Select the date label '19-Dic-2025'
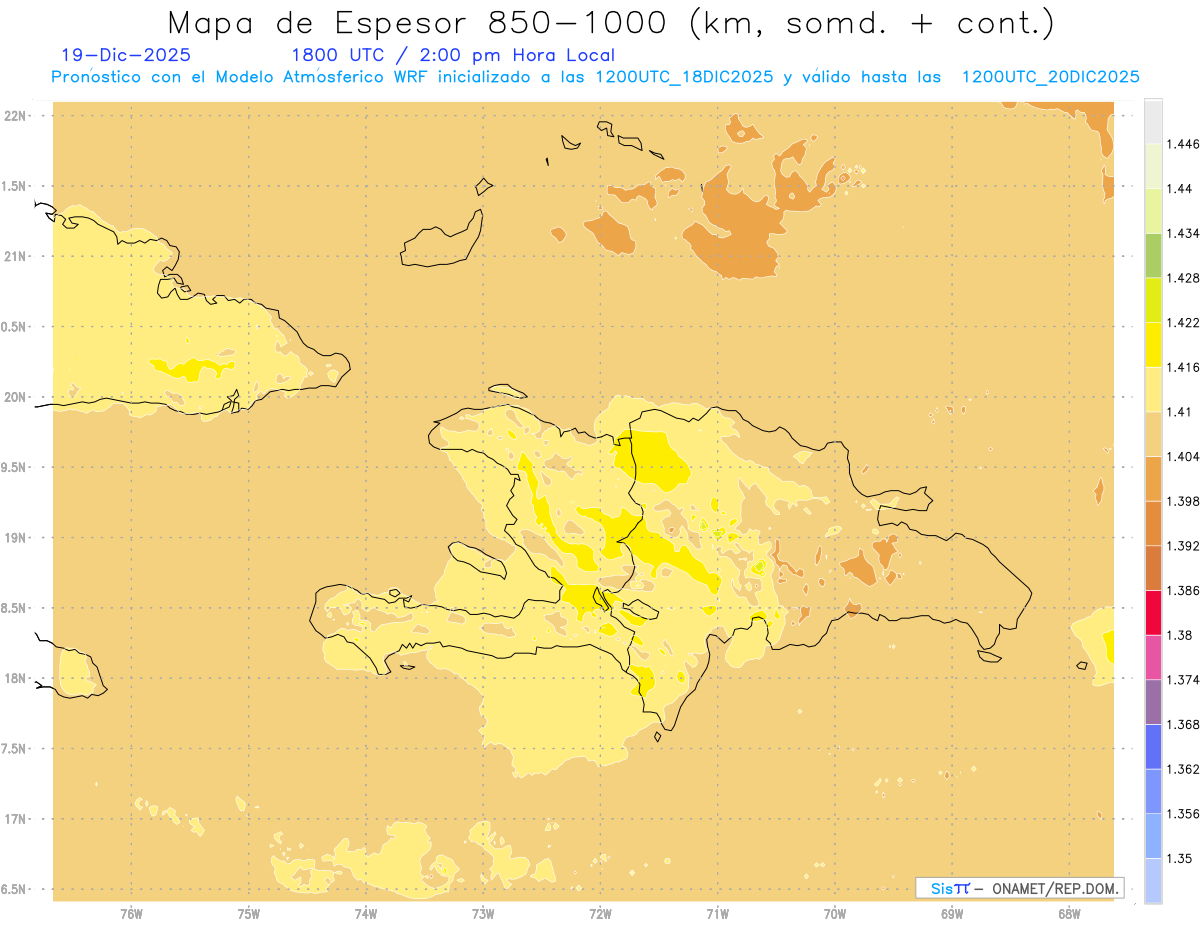Viewport: 1200px width, 927px height. 126,55
